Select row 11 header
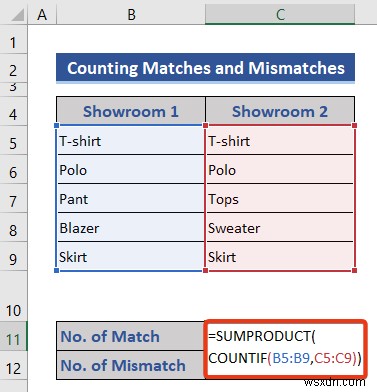Screen dimensions: 377x392 13,336
